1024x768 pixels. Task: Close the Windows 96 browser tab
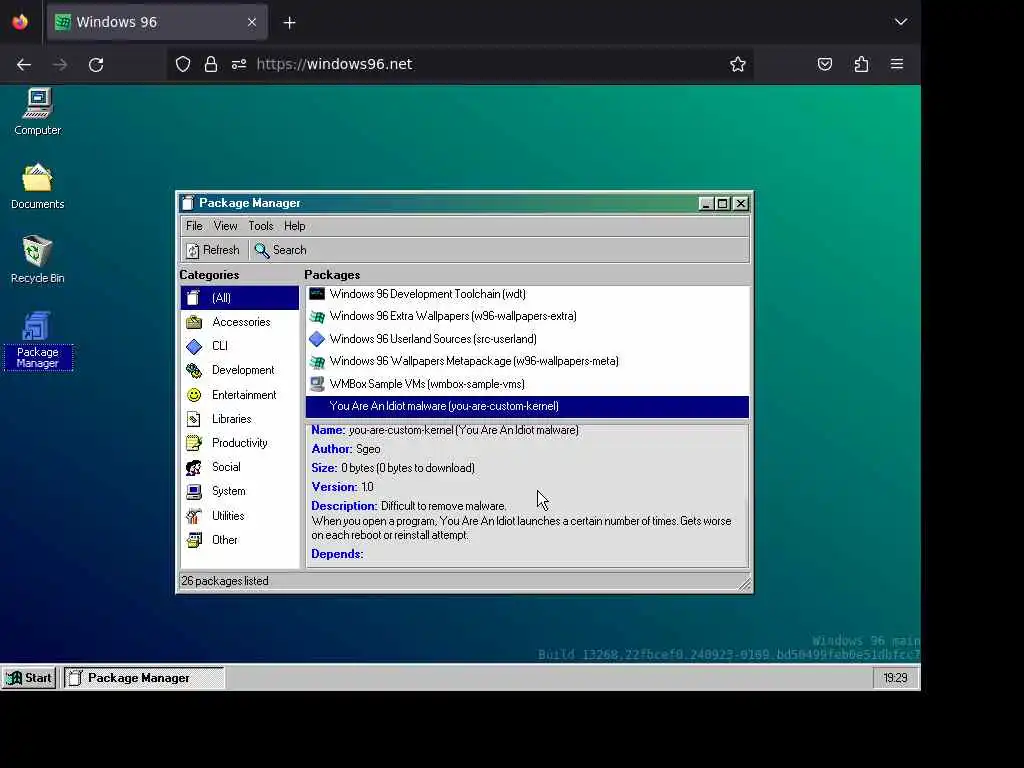tap(252, 22)
